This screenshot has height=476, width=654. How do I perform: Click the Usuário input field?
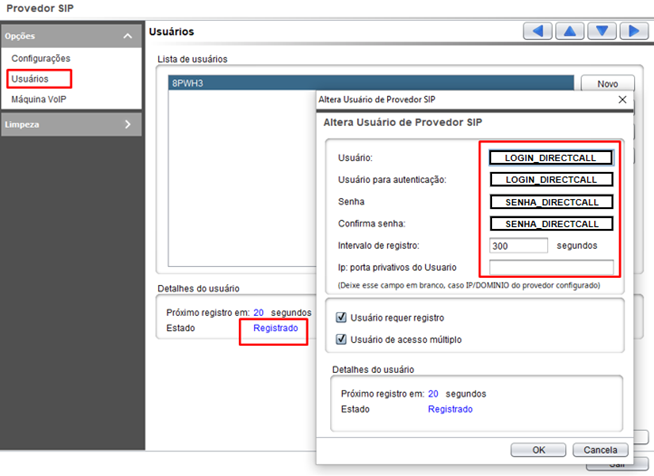(551, 158)
